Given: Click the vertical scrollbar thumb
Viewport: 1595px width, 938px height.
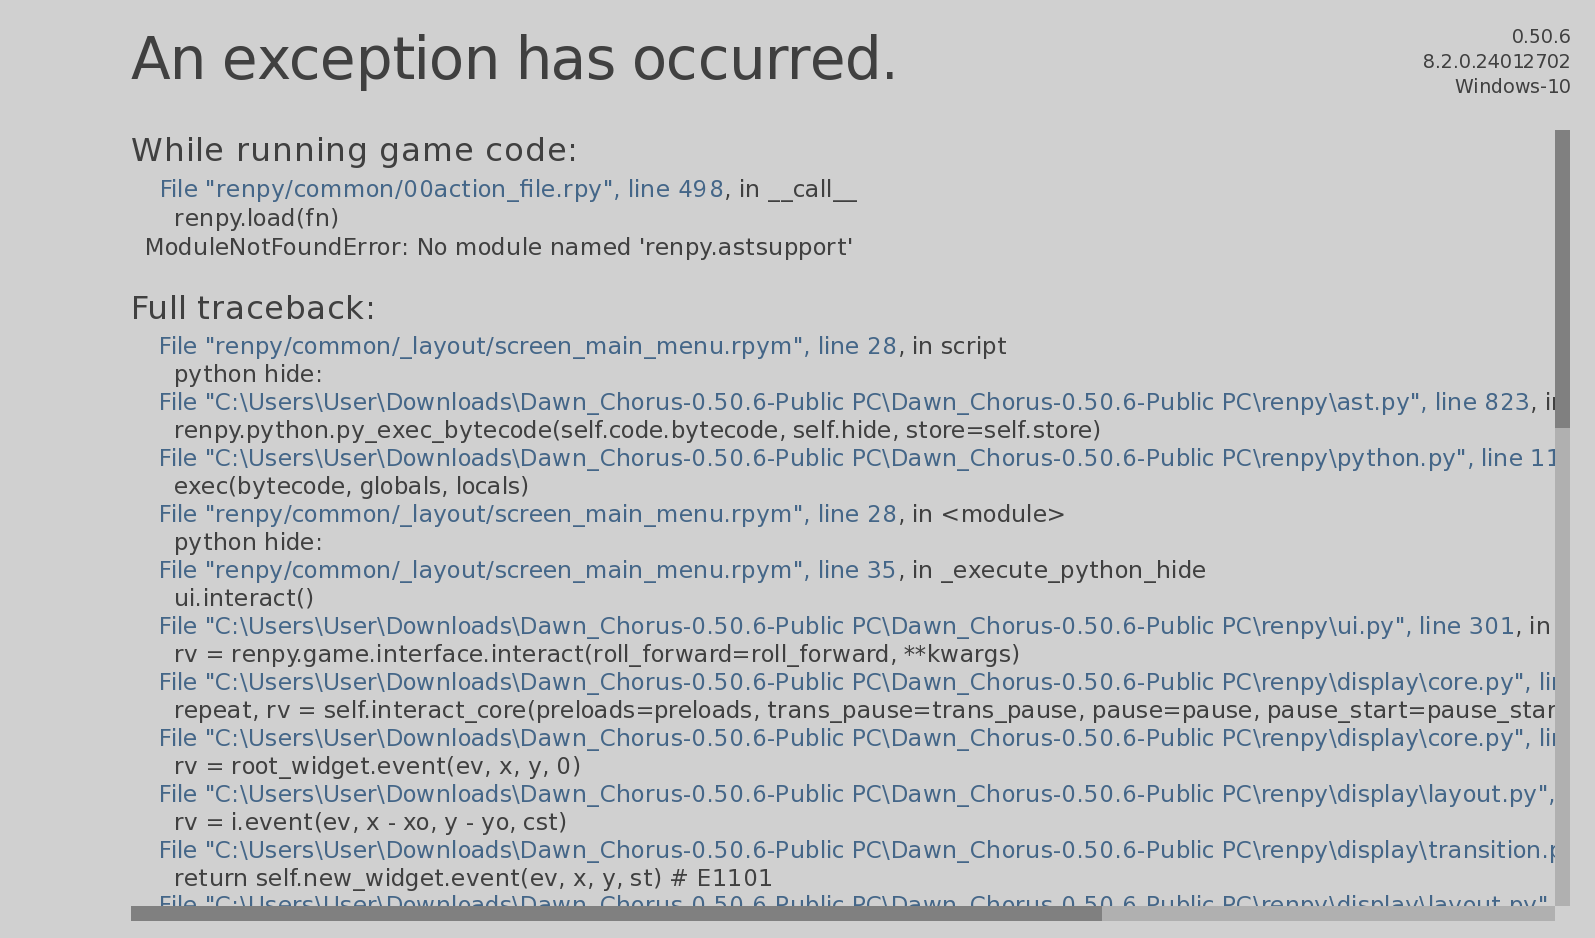Looking at the screenshot, I should [1562, 278].
